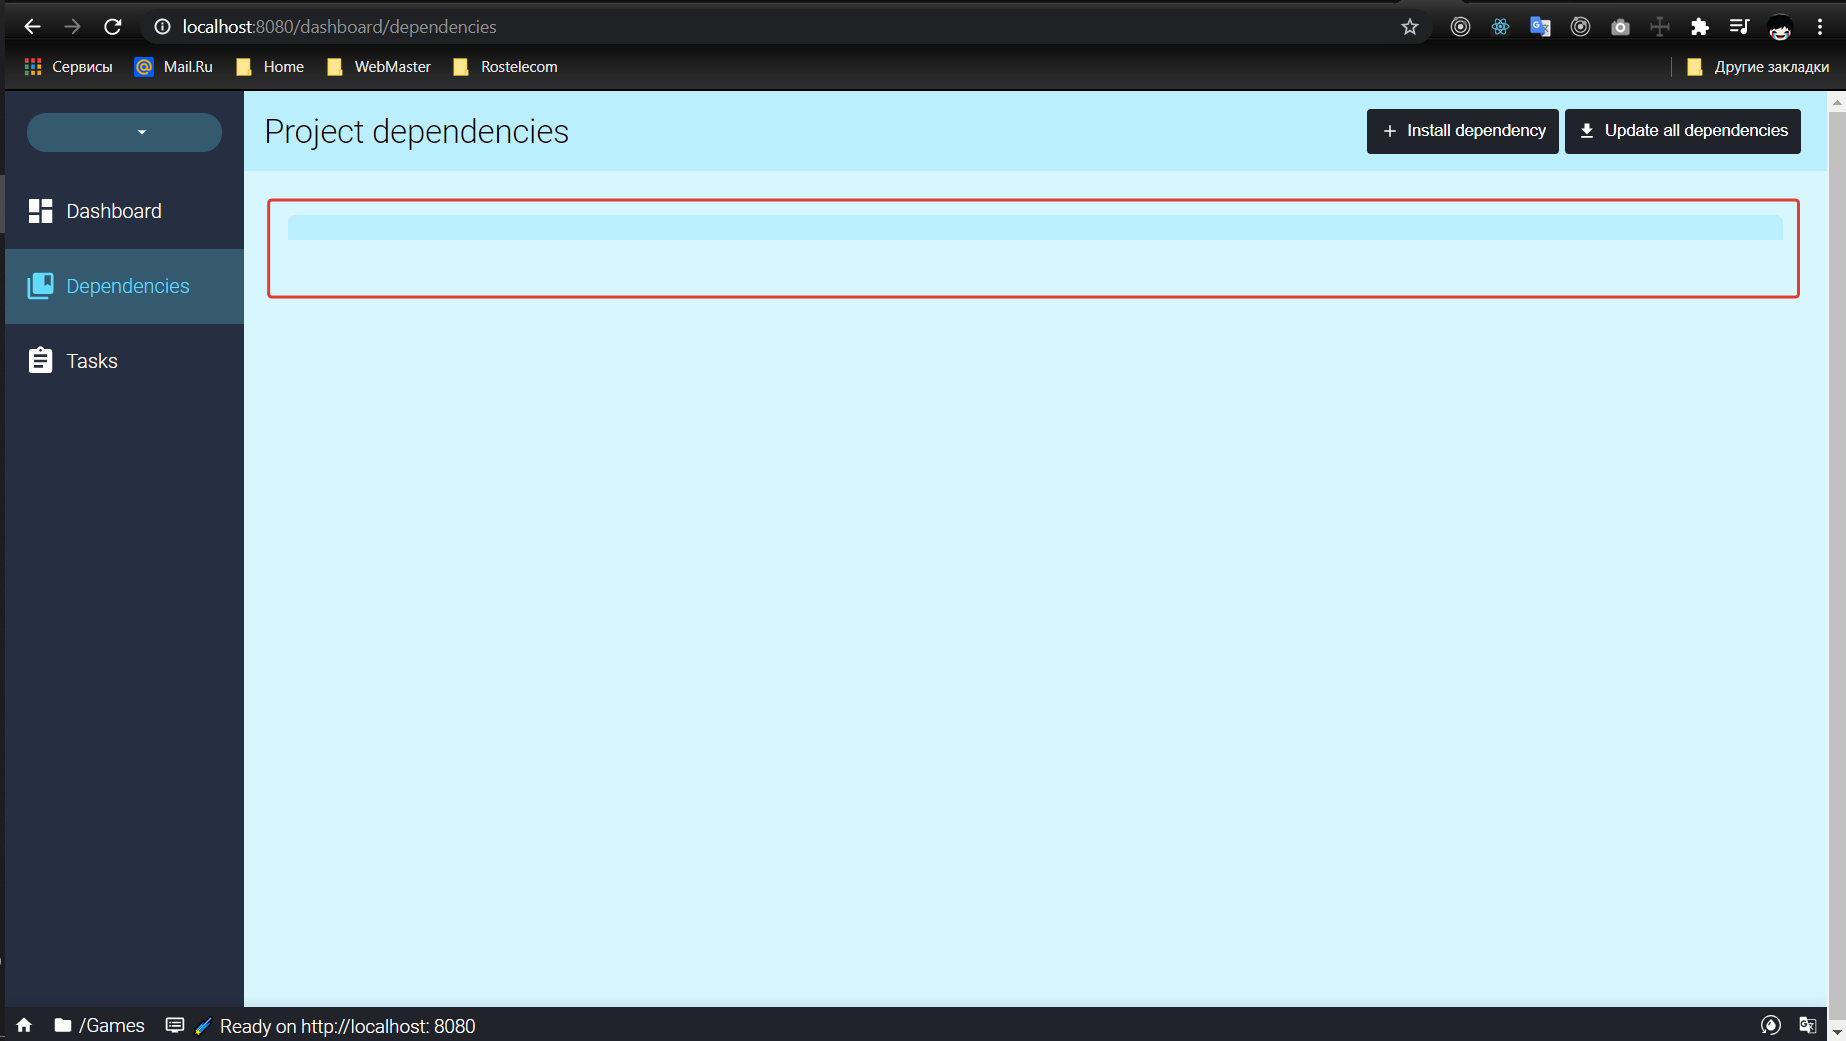The width and height of the screenshot is (1846, 1041).
Task: Click the dark mode icon in status bar
Action: point(1770,1025)
